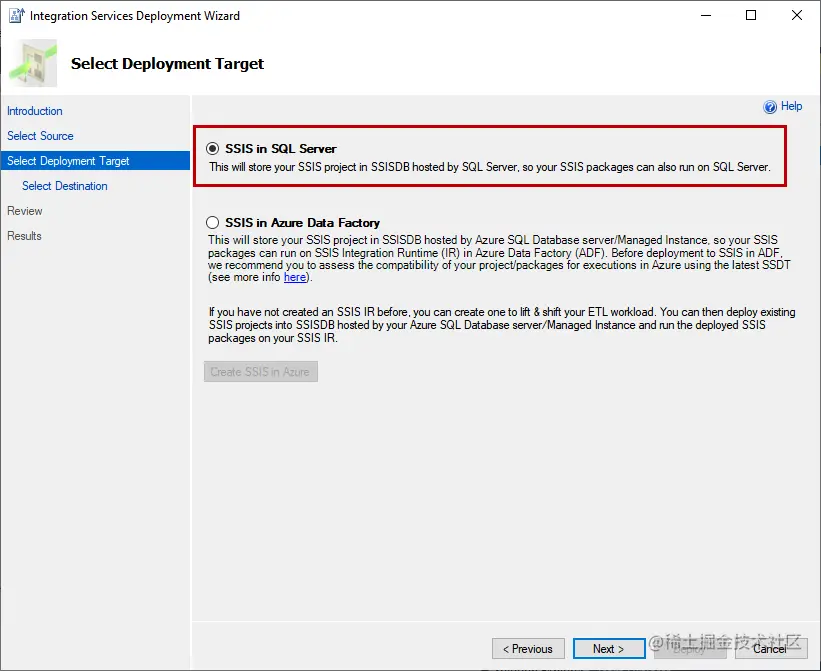Proceed with the Next button
Image resolution: width=821 pixels, height=671 pixels.
click(609, 649)
